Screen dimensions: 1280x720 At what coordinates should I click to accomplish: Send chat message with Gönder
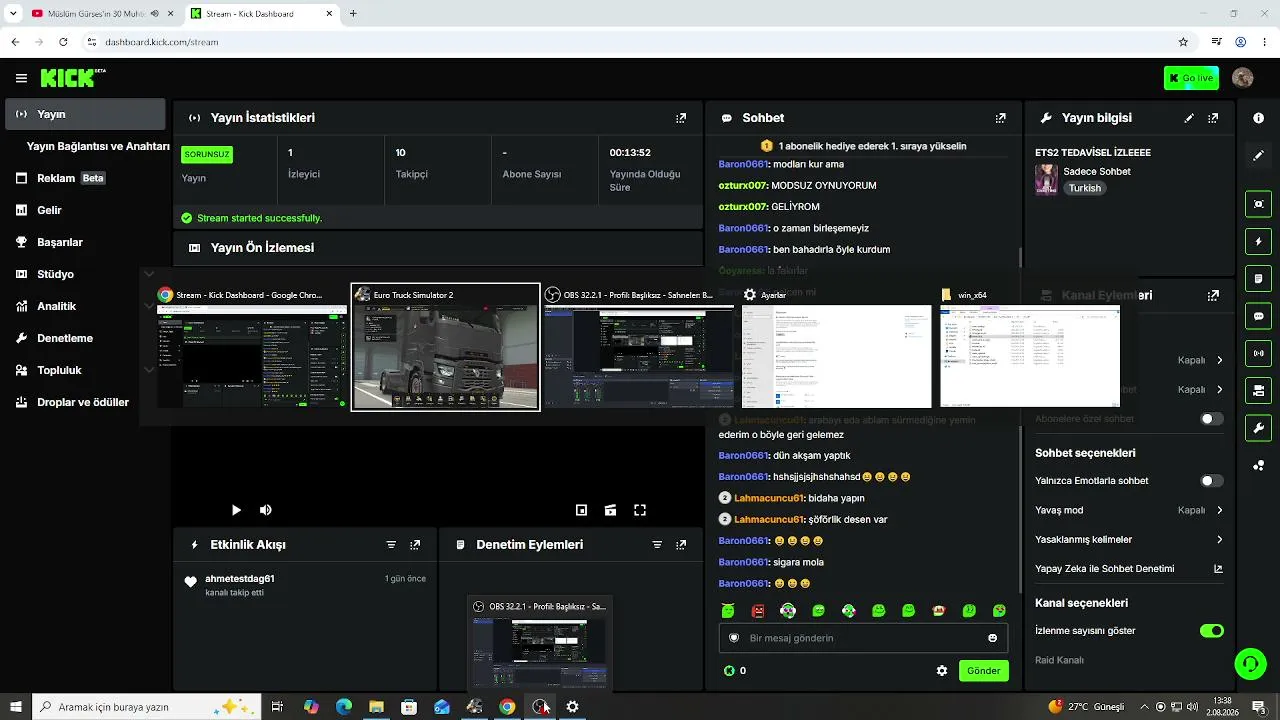tap(983, 671)
